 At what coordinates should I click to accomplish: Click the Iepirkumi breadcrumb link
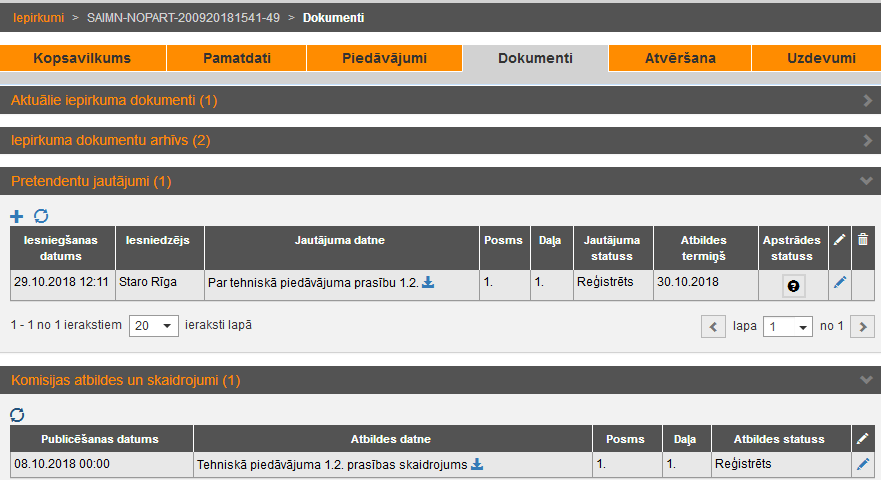[x=38, y=18]
